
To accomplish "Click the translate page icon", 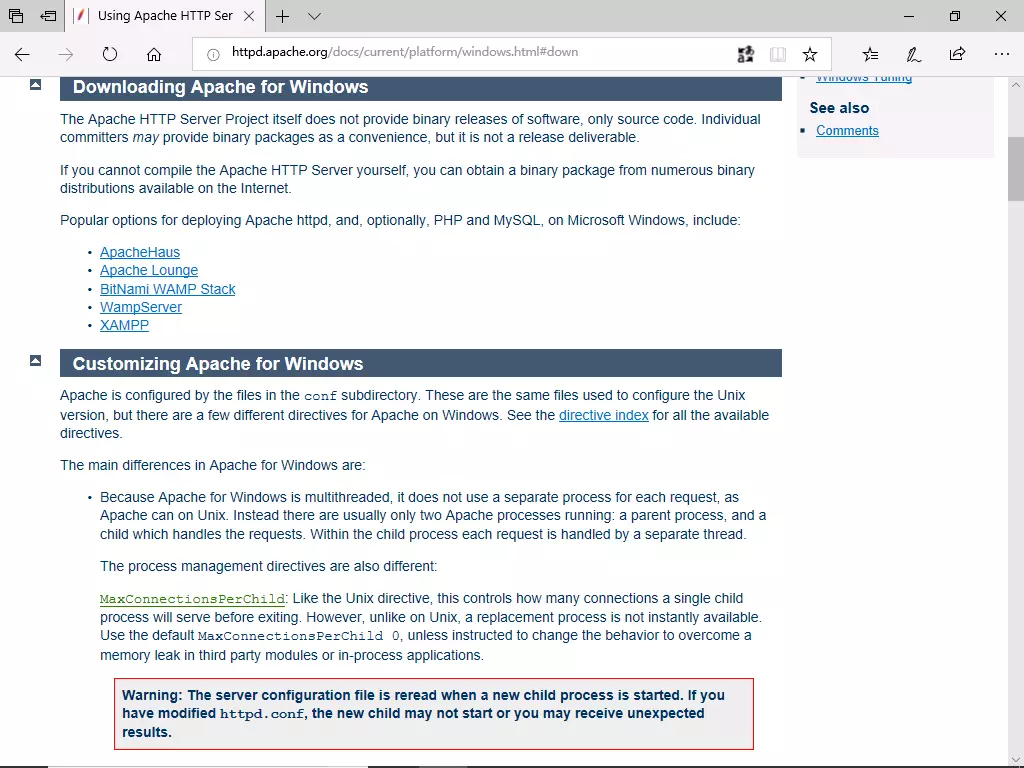I will tap(745, 54).
